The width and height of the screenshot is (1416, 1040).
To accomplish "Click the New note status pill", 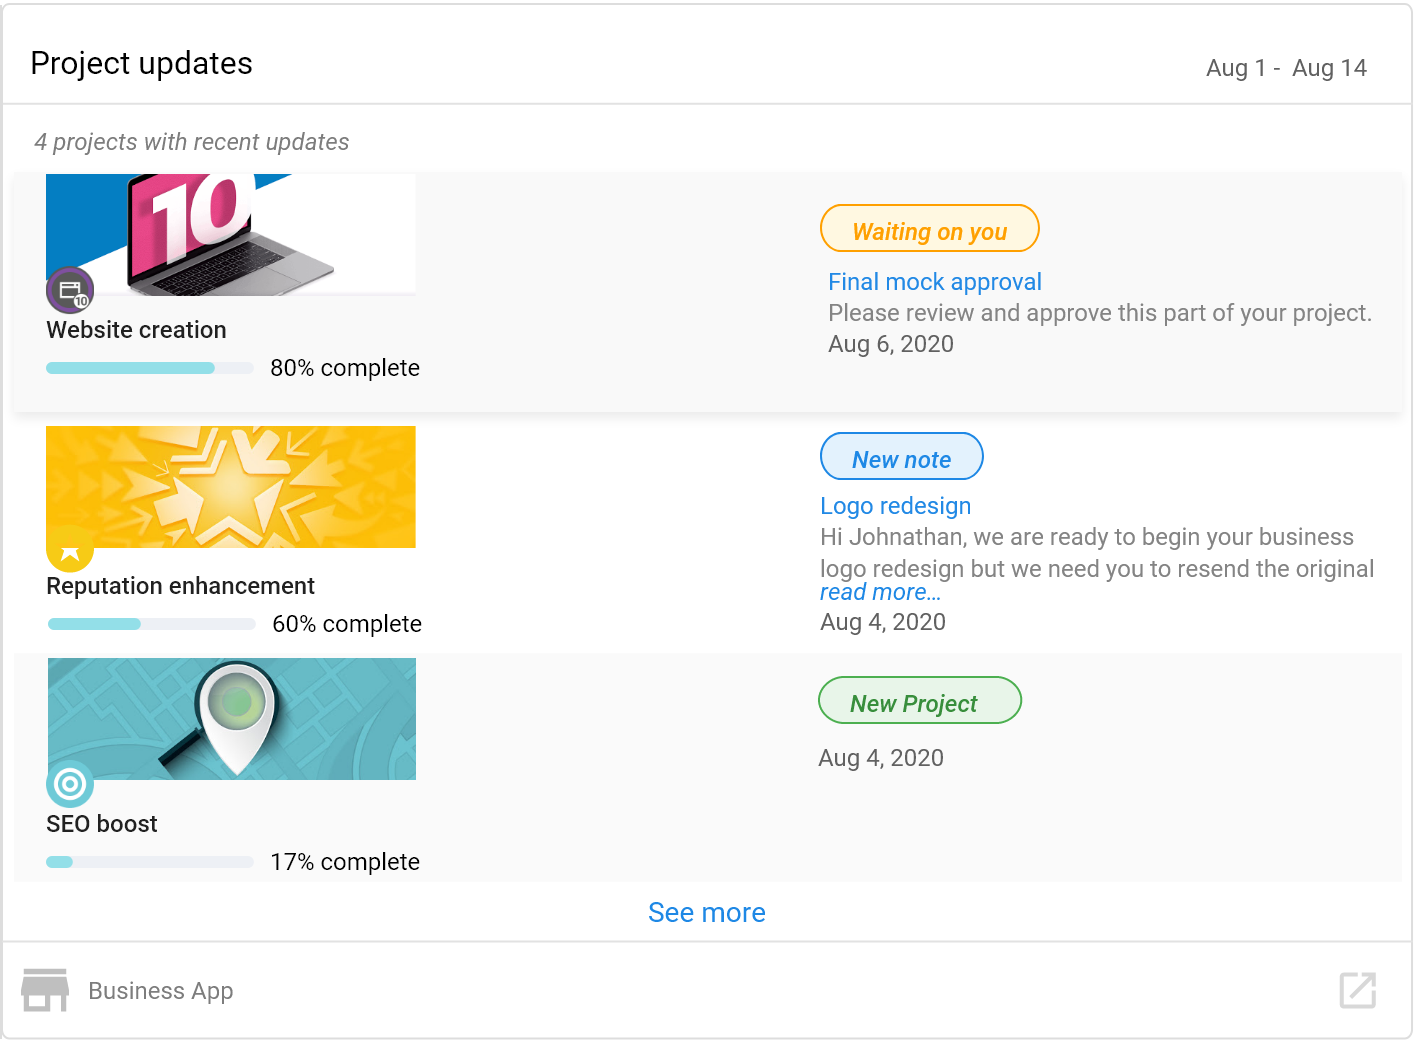I will click(902, 457).
